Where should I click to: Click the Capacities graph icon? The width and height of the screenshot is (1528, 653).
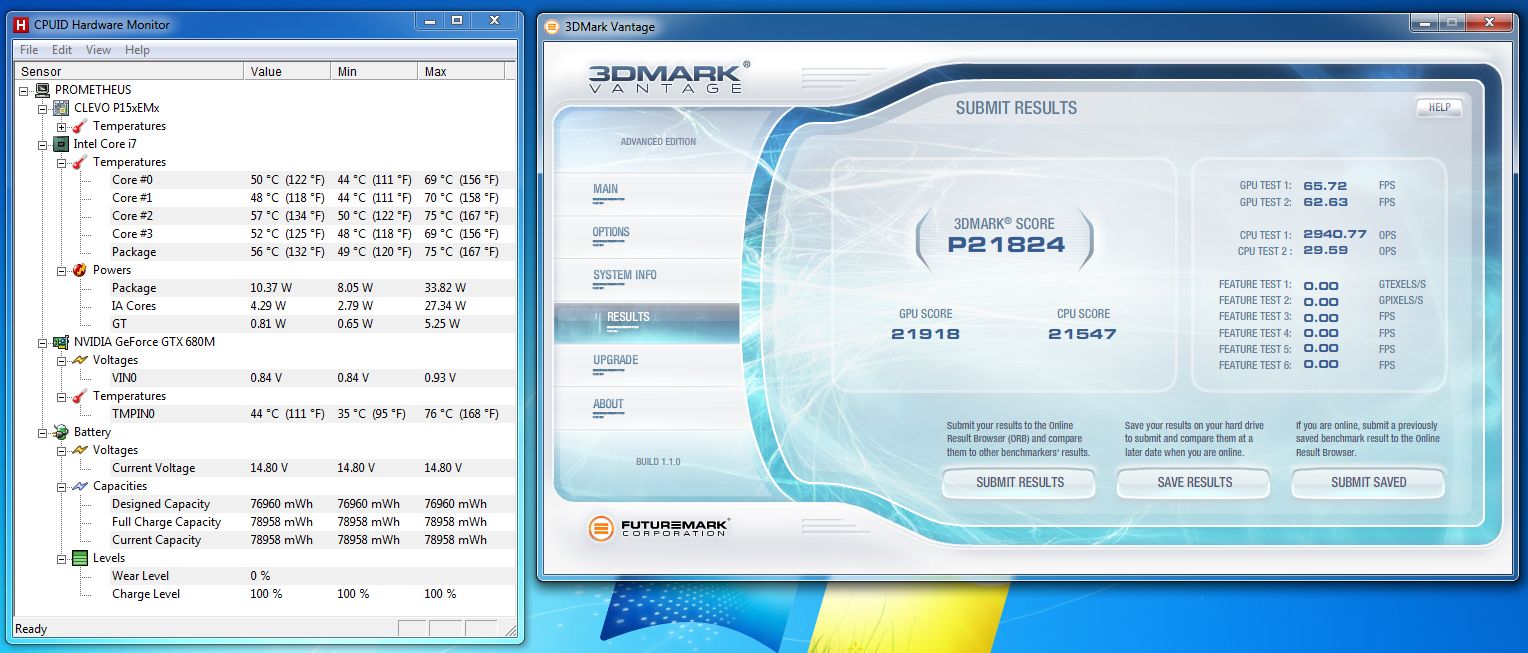[80, 486]
